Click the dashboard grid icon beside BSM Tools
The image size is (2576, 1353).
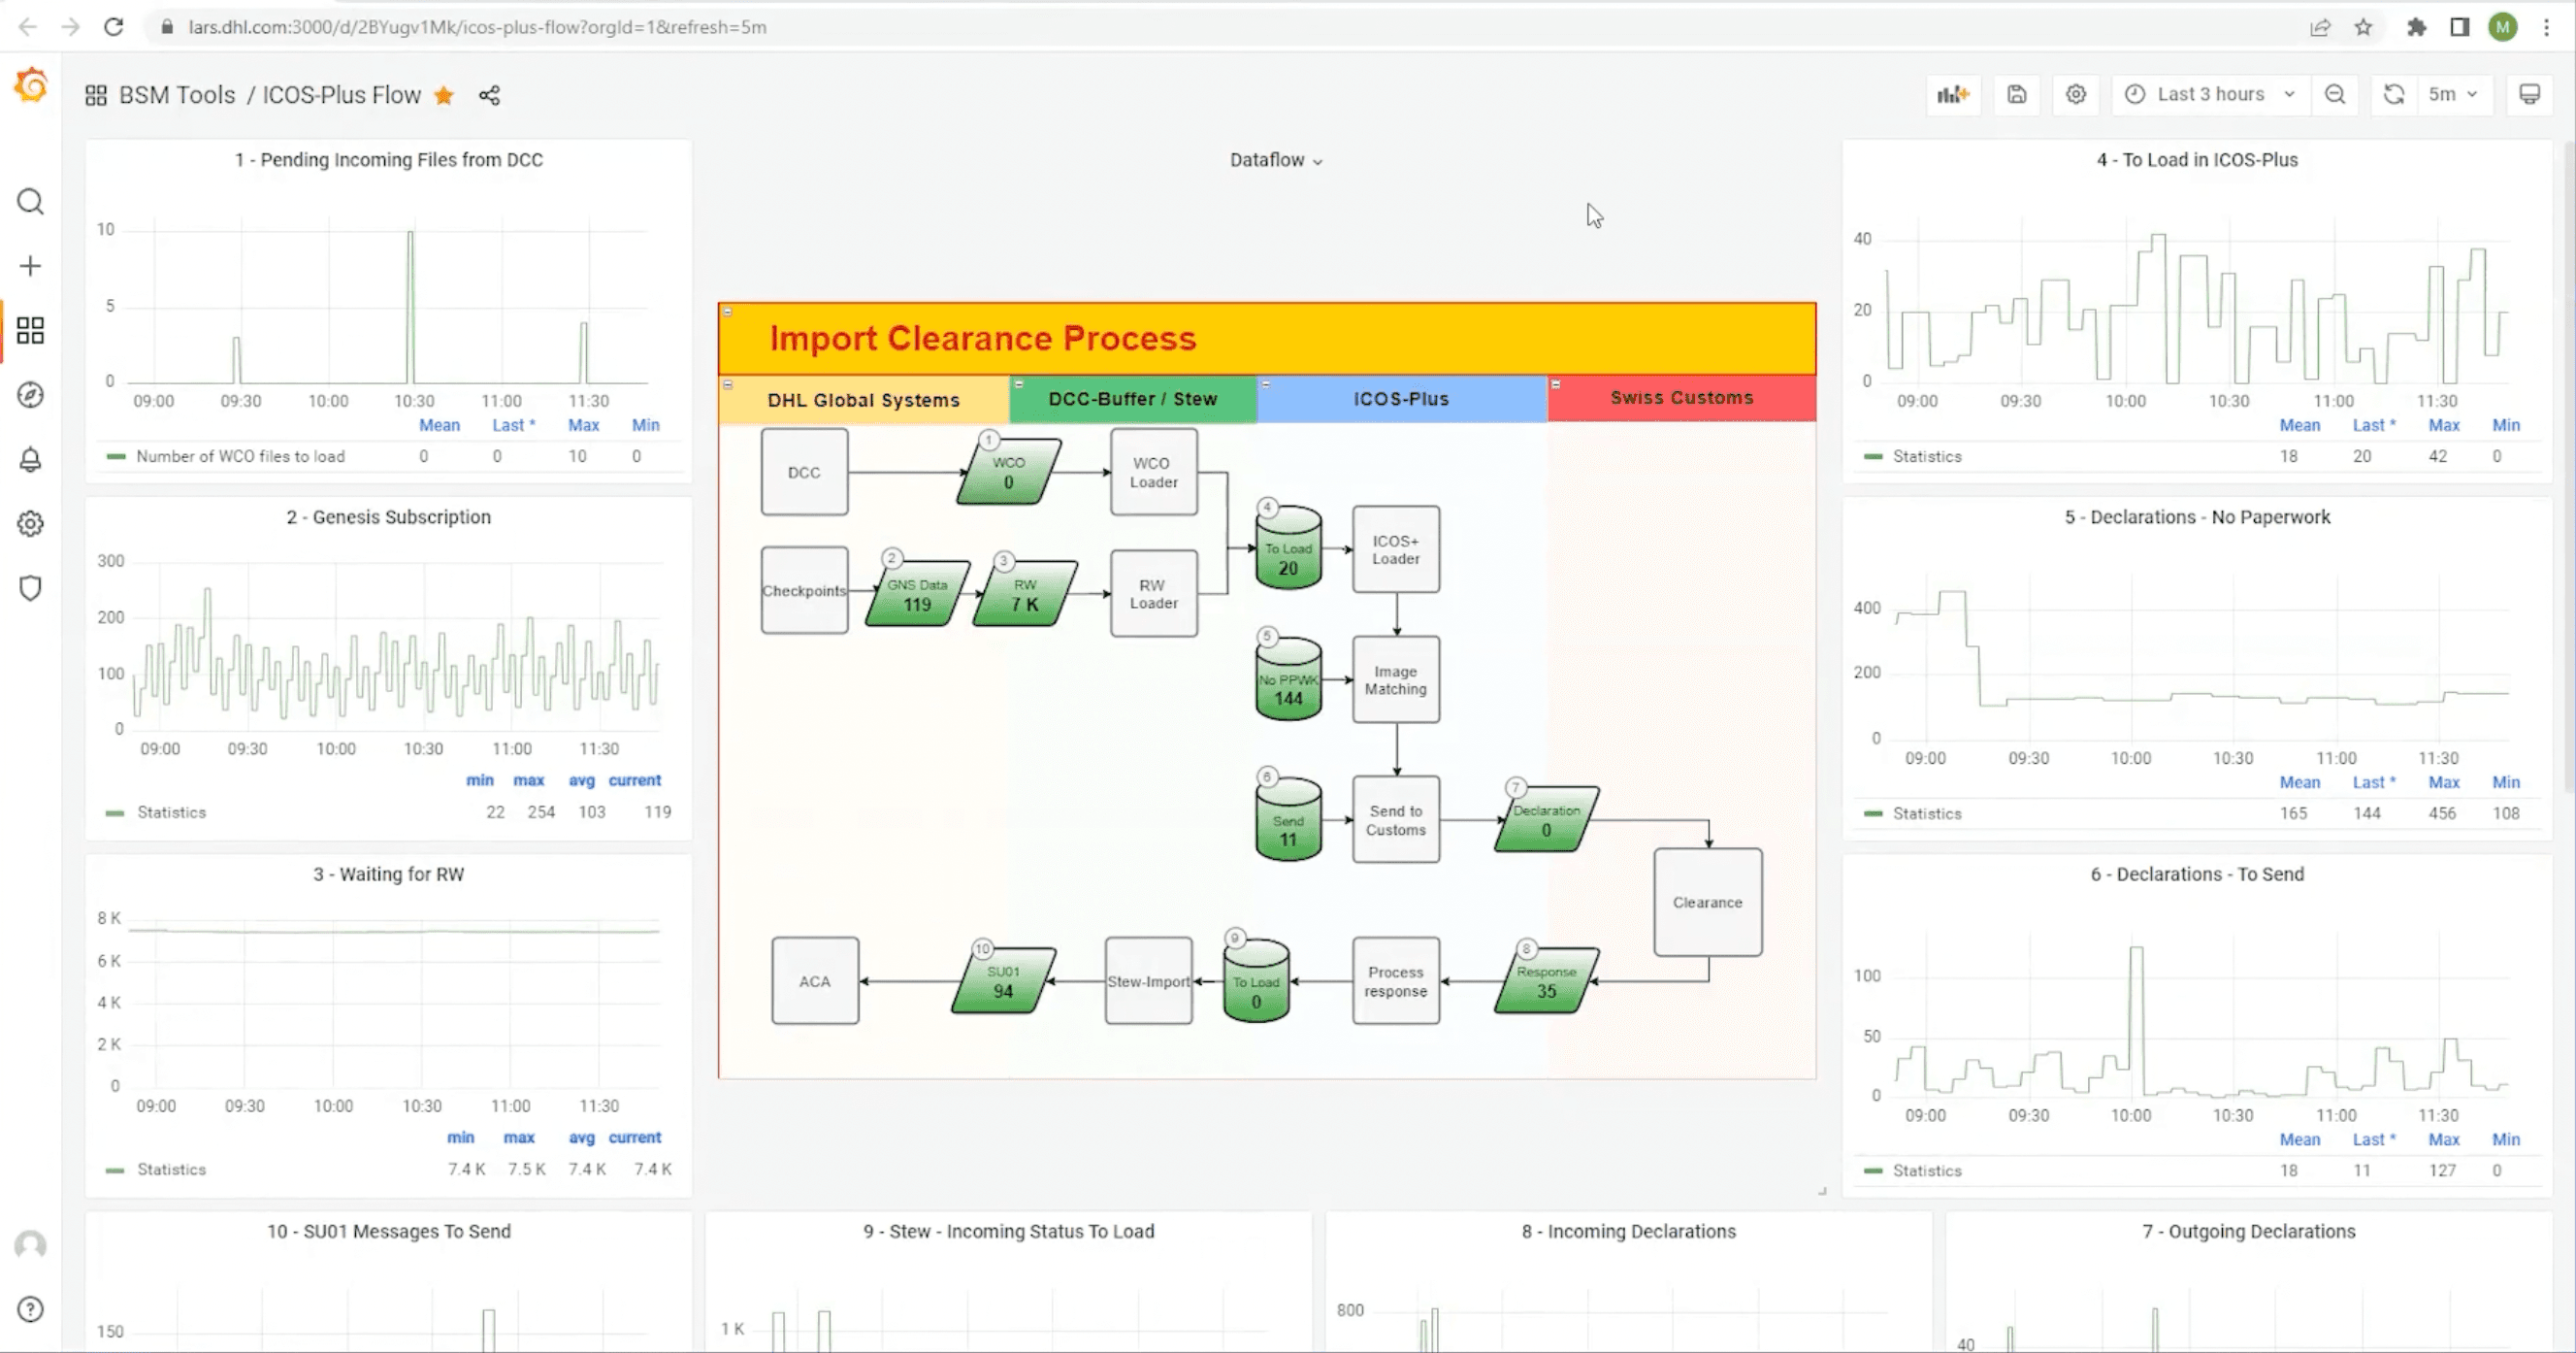tap(96, 95)
